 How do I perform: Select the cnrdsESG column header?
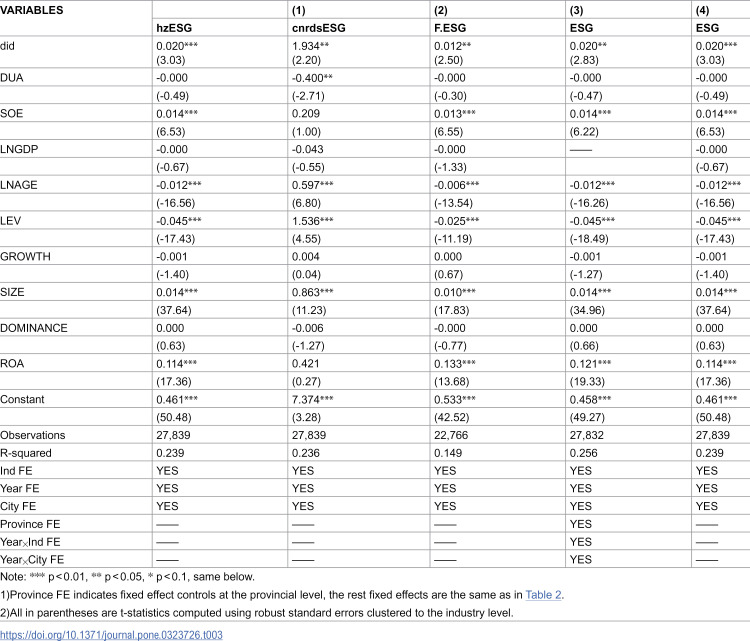pos(319,28)
